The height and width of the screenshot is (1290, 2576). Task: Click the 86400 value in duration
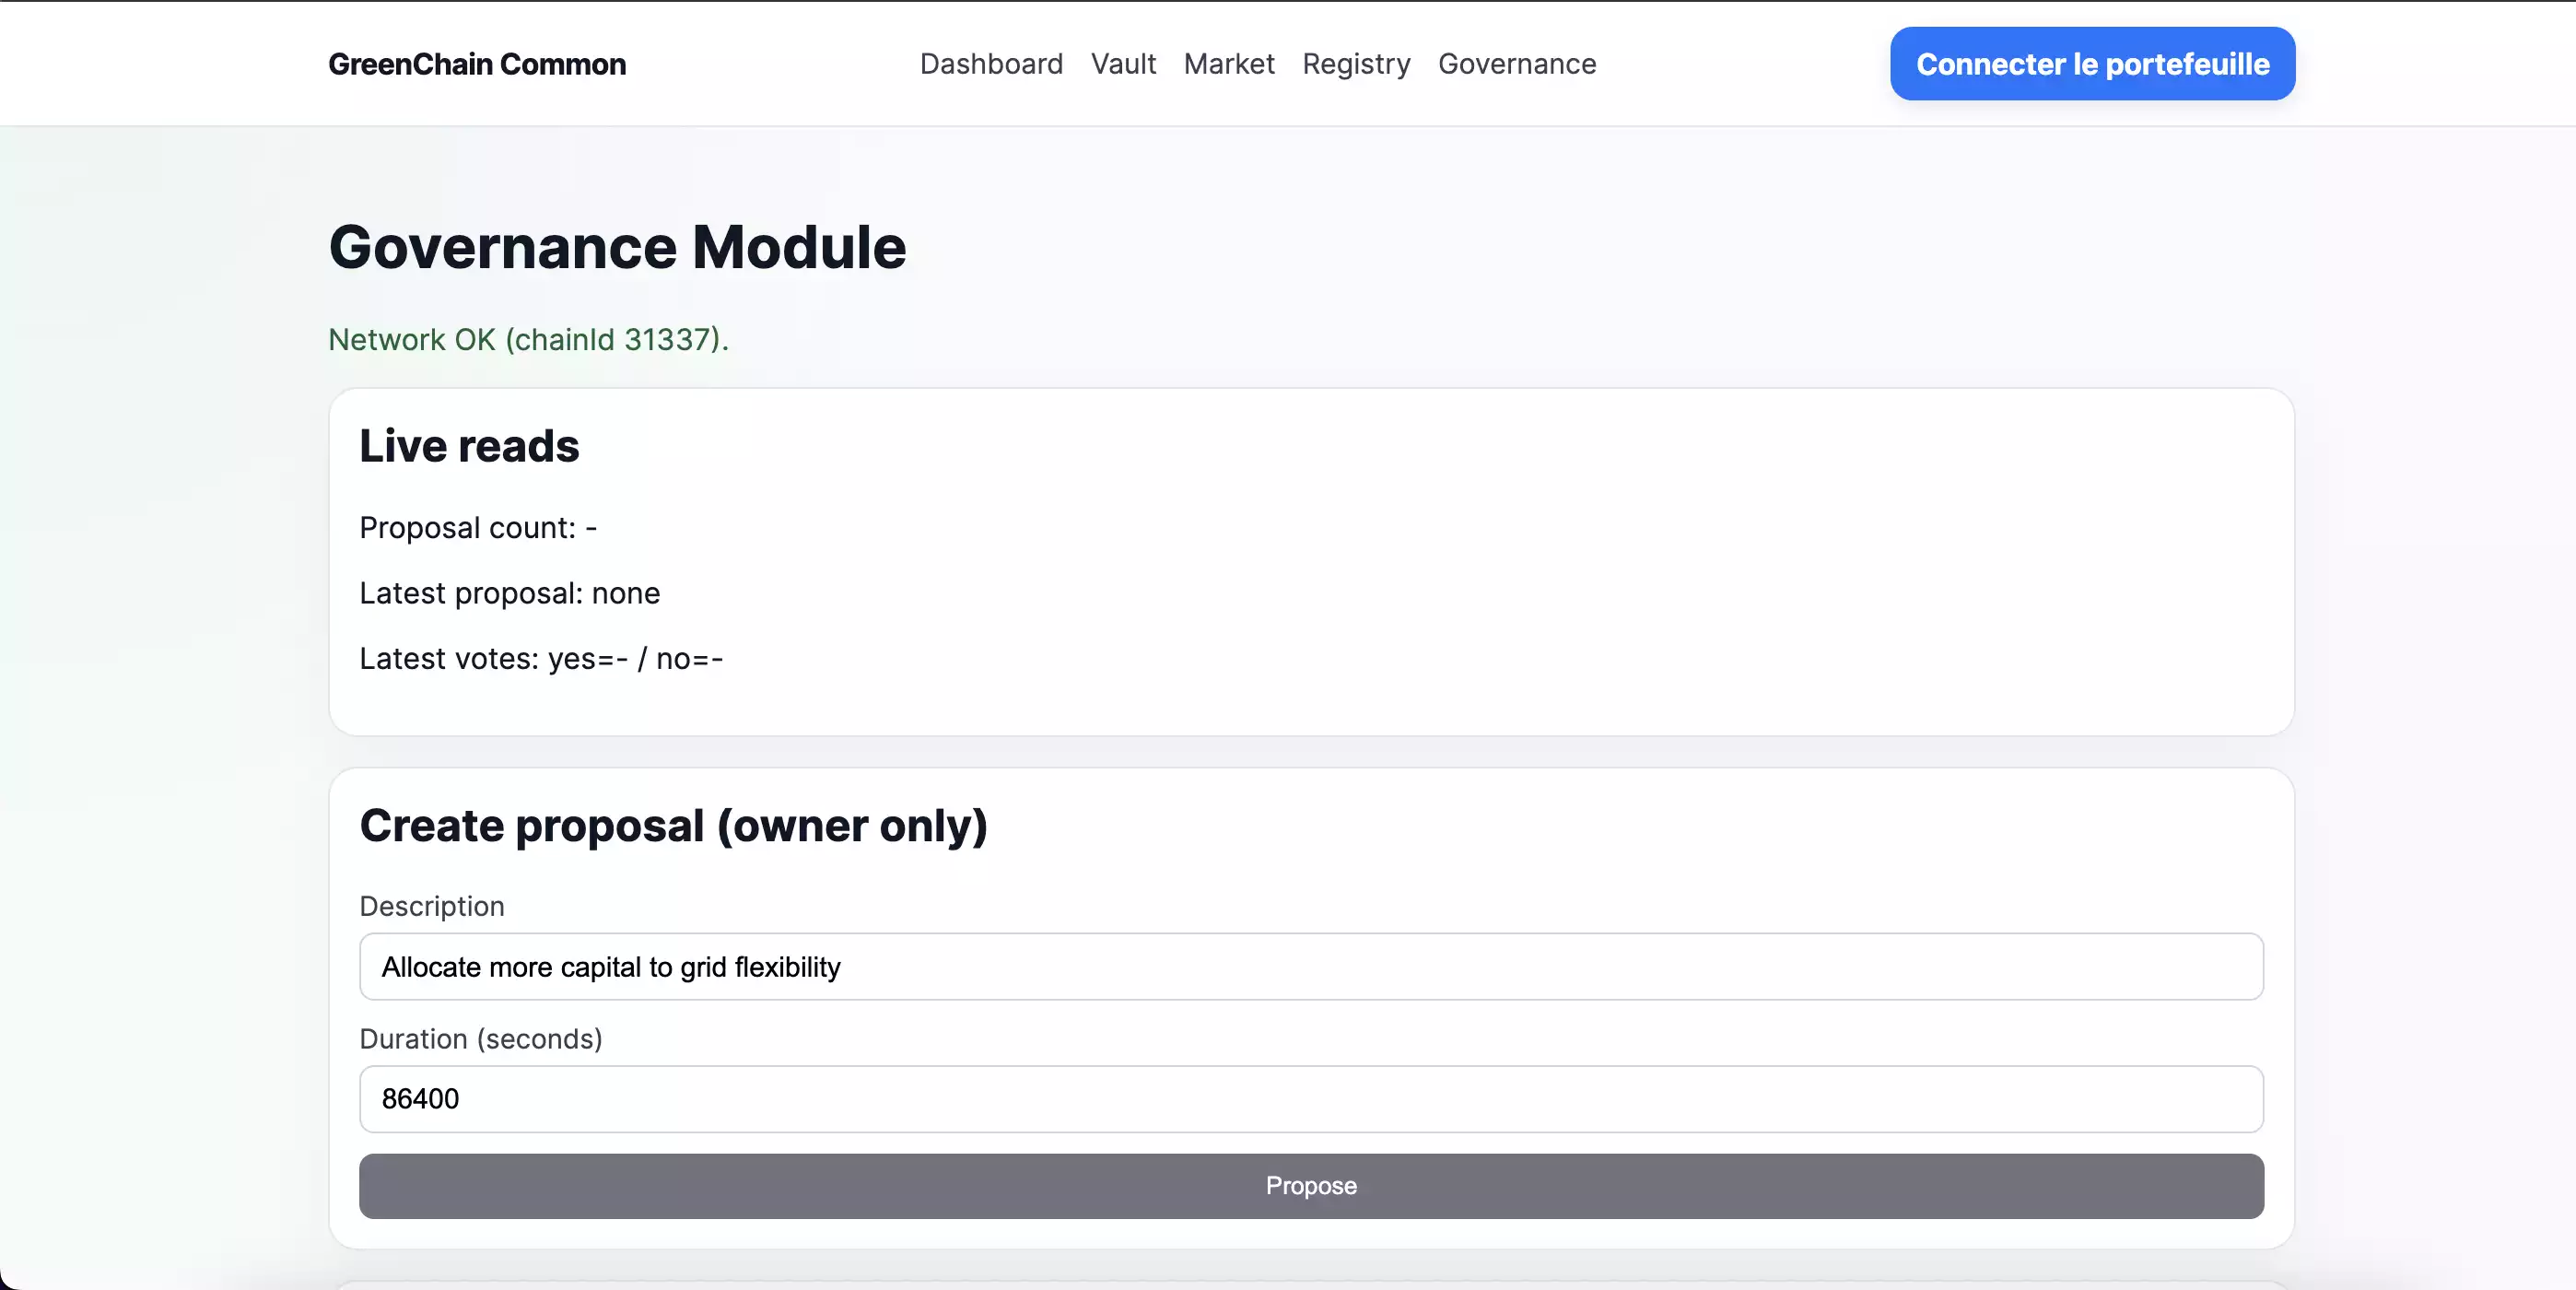pos(420,1099)
